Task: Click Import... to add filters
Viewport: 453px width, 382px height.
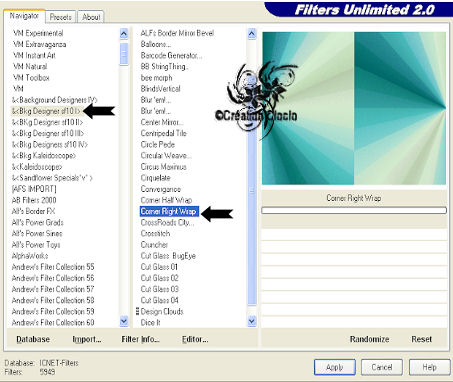Action: pyautogui.click(x=87, y=339)
